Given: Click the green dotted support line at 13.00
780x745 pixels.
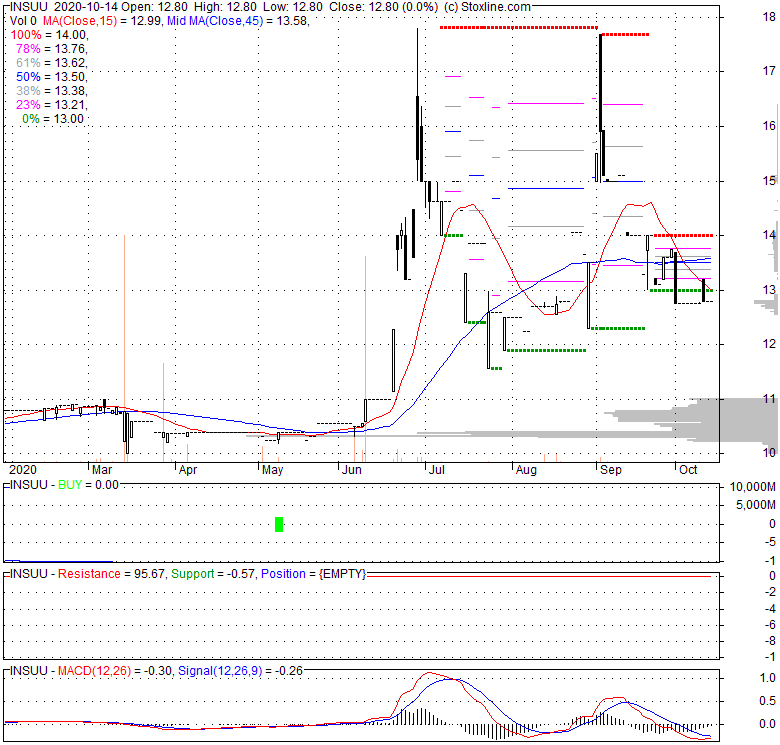Looking at the screenshot, I should [682, 290].
